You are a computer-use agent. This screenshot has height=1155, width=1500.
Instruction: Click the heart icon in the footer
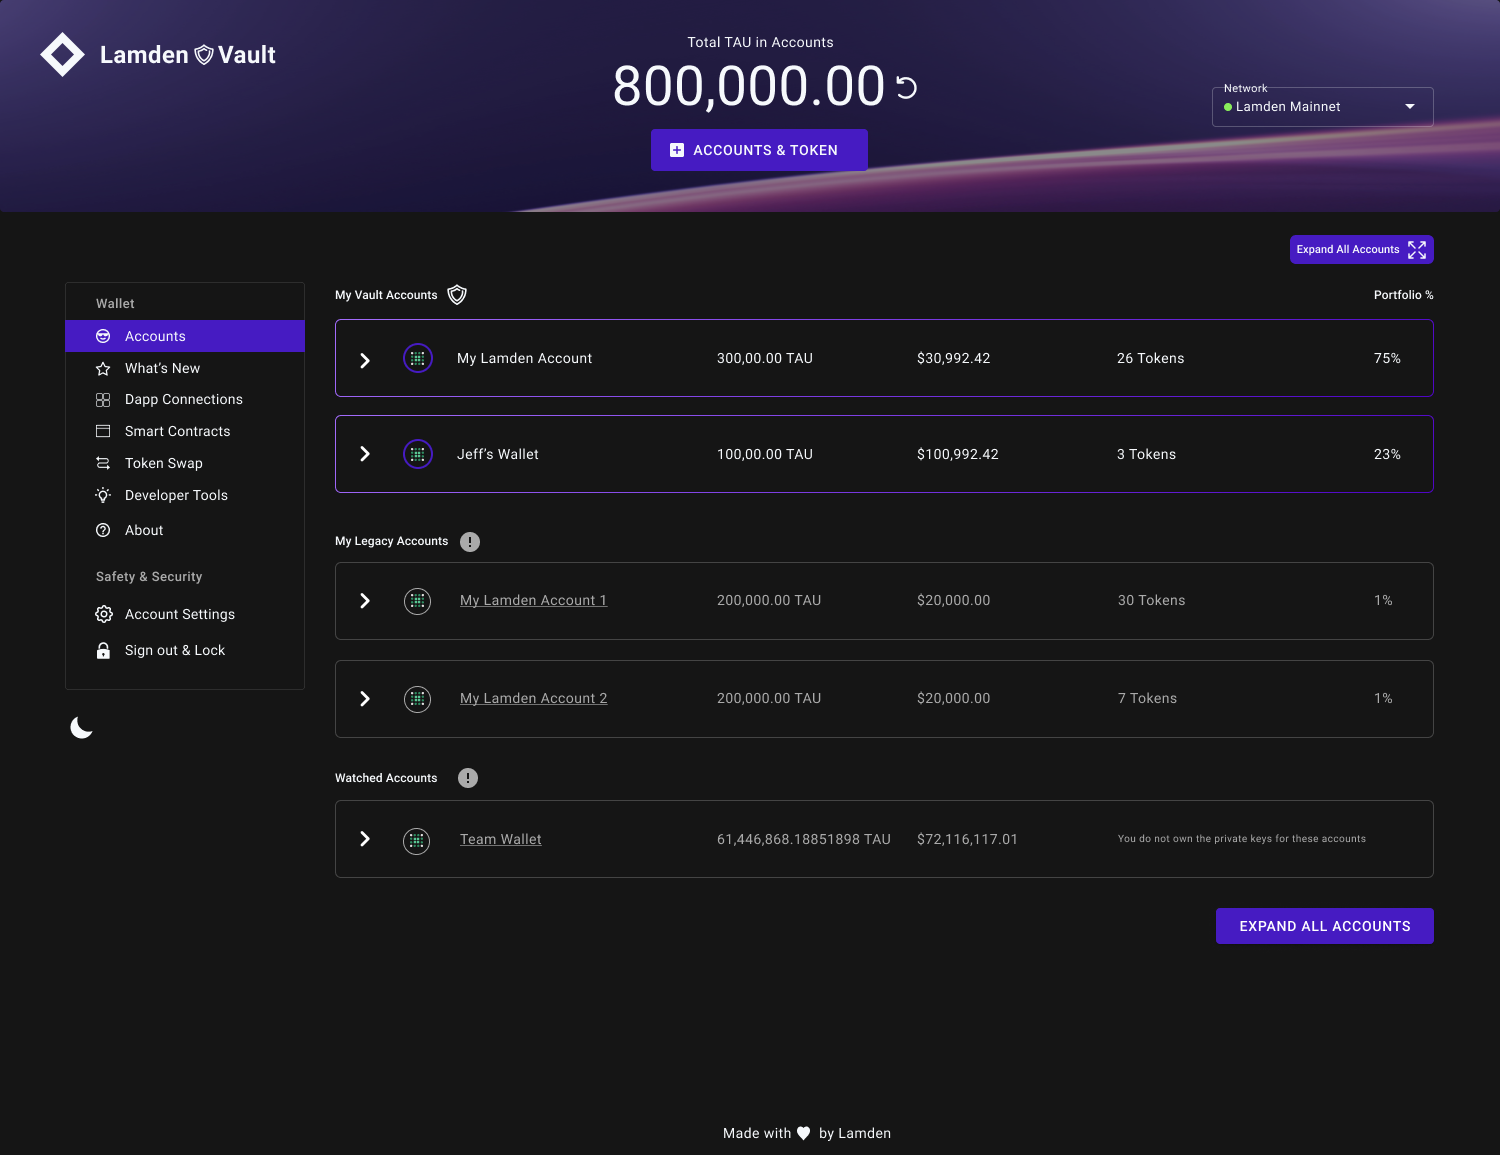pos(803,1133)
